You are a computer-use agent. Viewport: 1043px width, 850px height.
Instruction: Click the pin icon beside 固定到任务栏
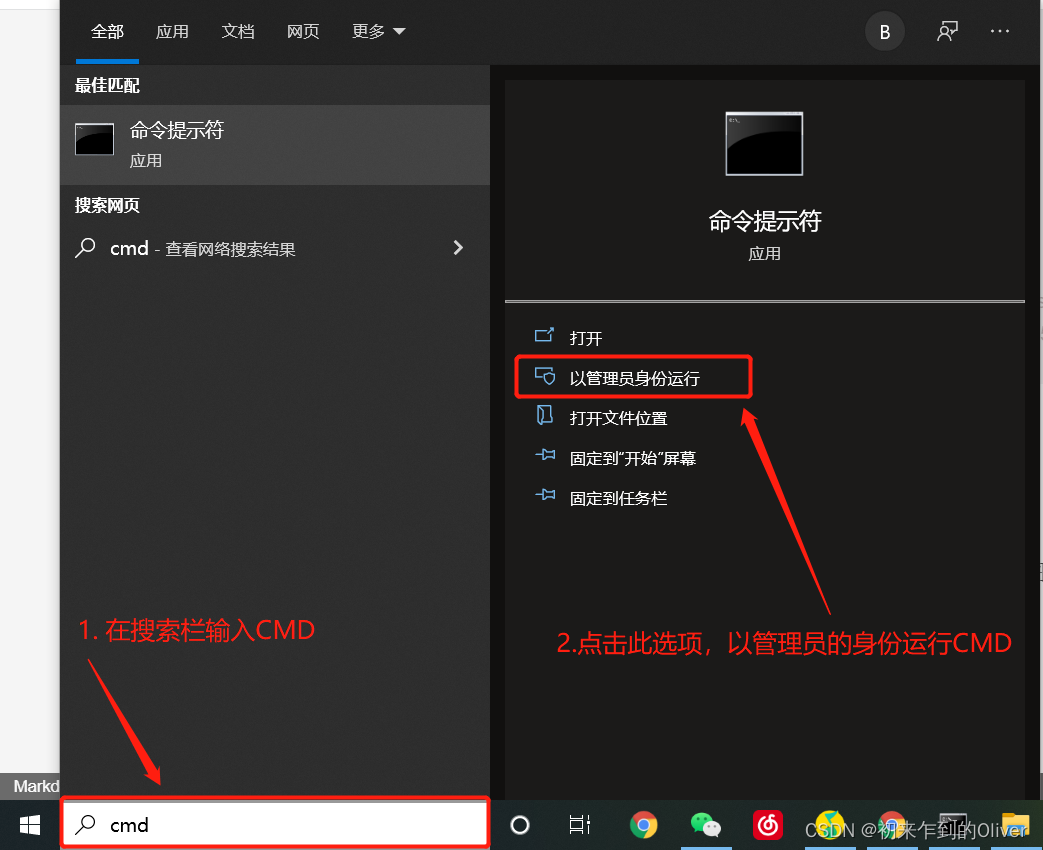pyautogui.click(x=545, y=497)
